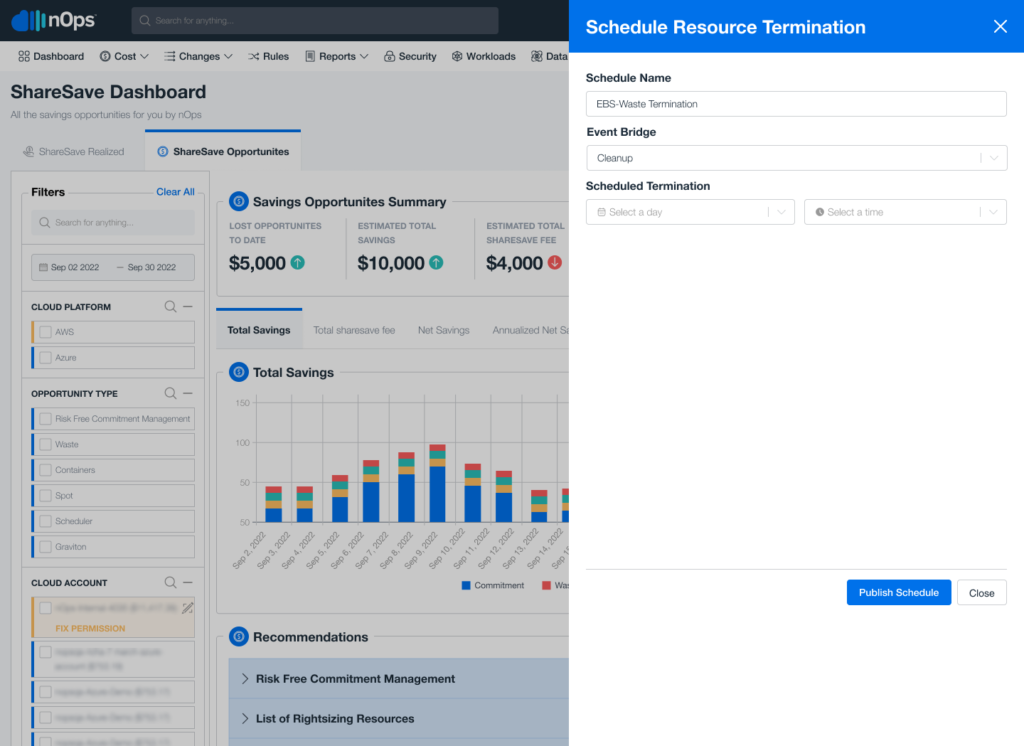This screenshot has height=746, width=1024.
Task: Click the Recommendations section icon
Action: [x=238, y=636]
